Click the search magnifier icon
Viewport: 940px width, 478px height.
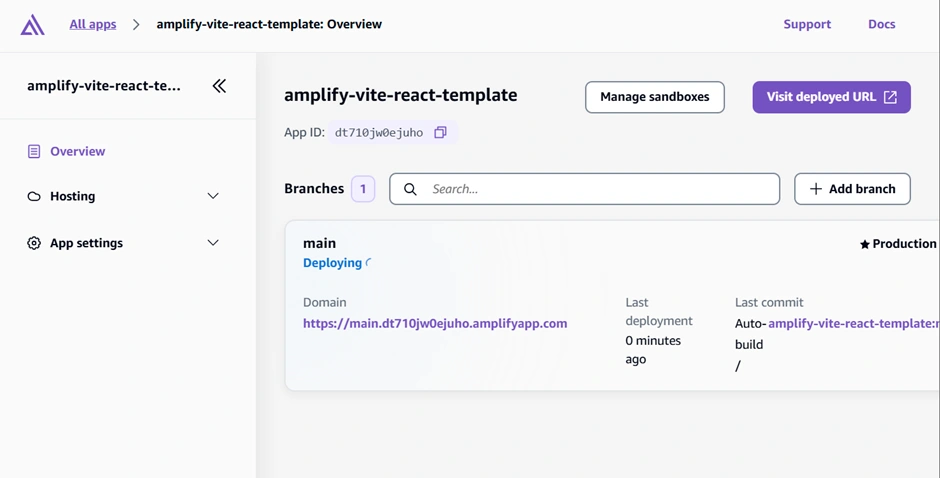[410, 189]
